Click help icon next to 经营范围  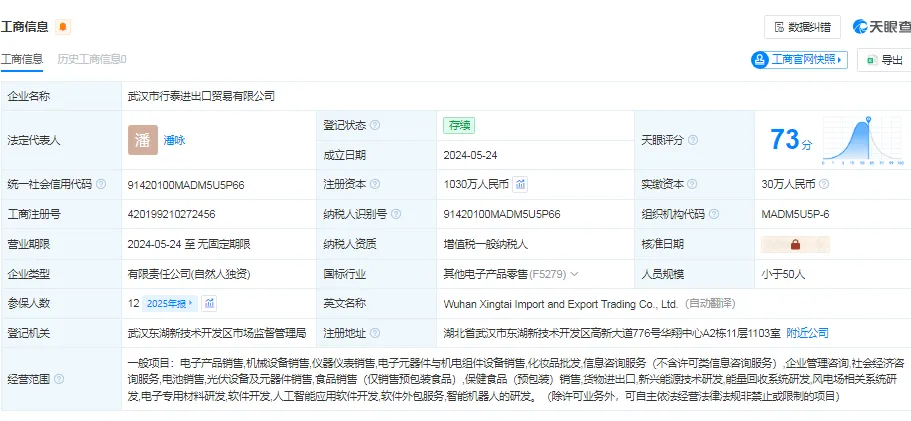59,380
